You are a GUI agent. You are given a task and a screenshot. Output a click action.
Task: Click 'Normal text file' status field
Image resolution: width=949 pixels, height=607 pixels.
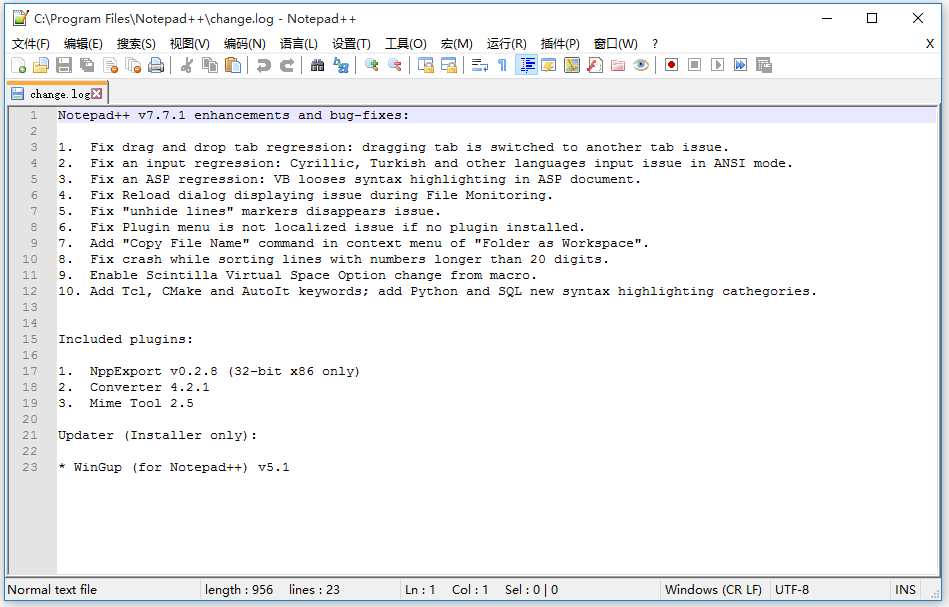point(52,589)
